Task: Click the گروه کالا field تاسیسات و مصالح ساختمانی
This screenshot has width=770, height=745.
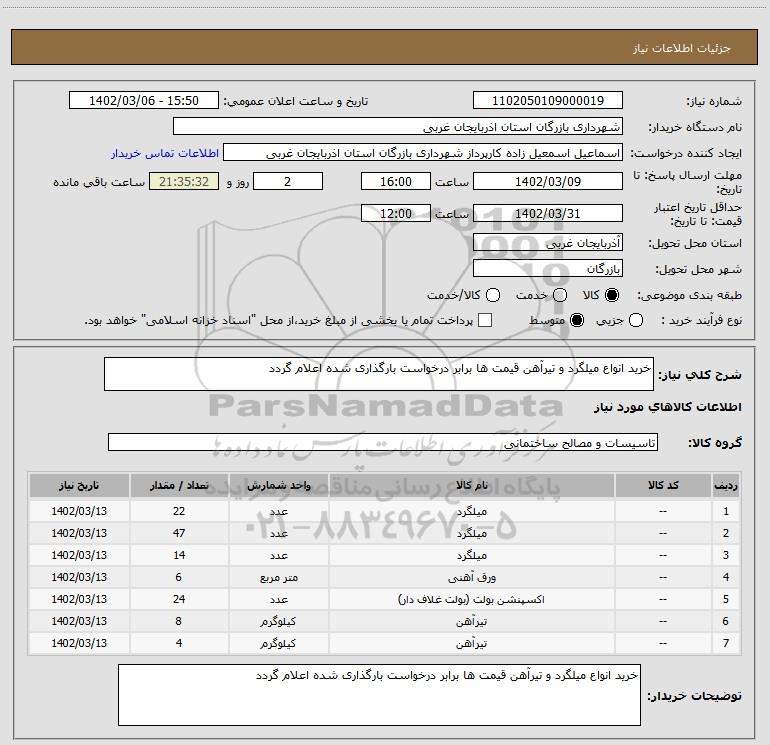Action: point(383,442)
